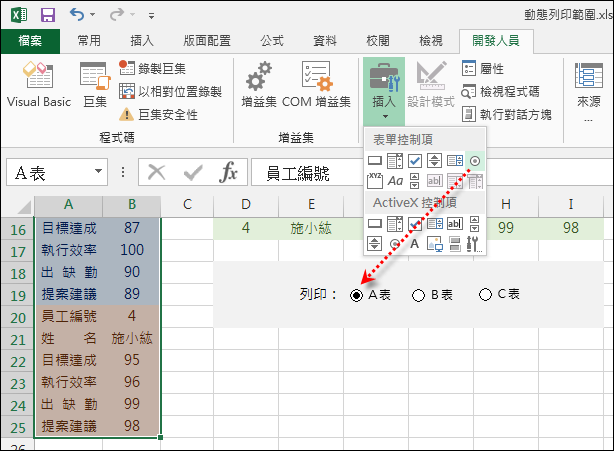Switch to the 插入 ribbon tab
The height and width of the screenshot is (451, 614).
pos(142,41)
